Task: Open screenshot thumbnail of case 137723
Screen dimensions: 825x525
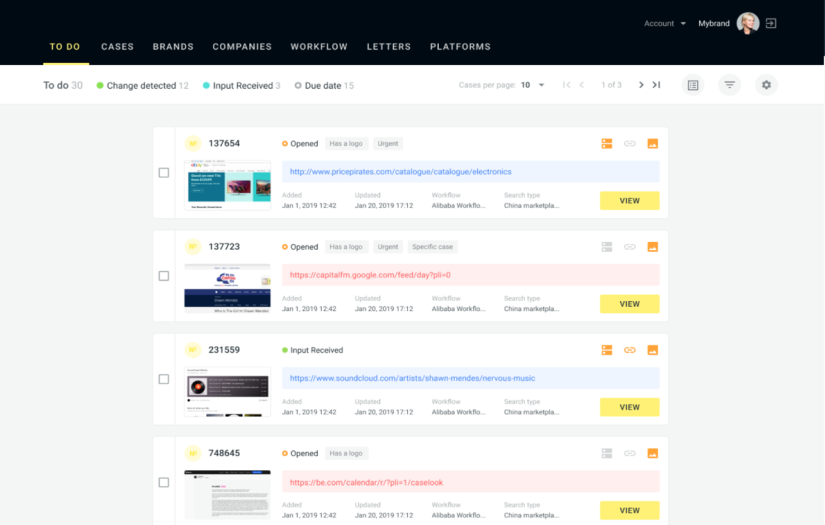Action: coord(227,288)
